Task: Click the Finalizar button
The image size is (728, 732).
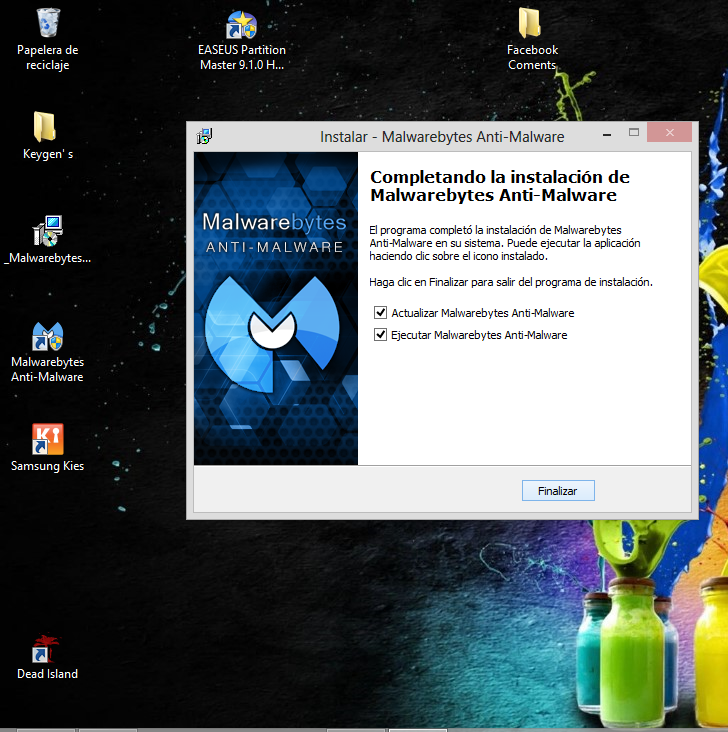Action: [x=558, y=491]
